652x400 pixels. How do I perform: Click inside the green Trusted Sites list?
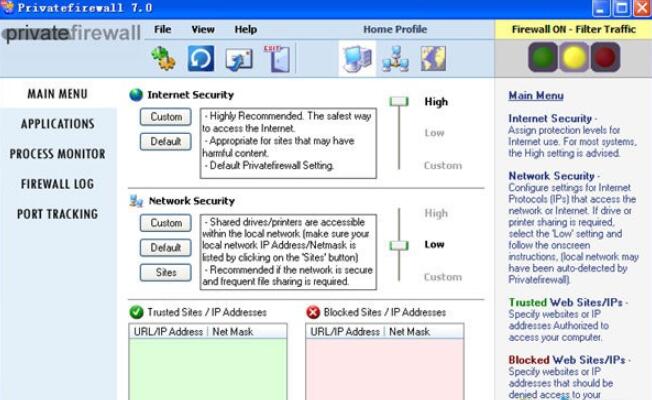pos(208,369)
